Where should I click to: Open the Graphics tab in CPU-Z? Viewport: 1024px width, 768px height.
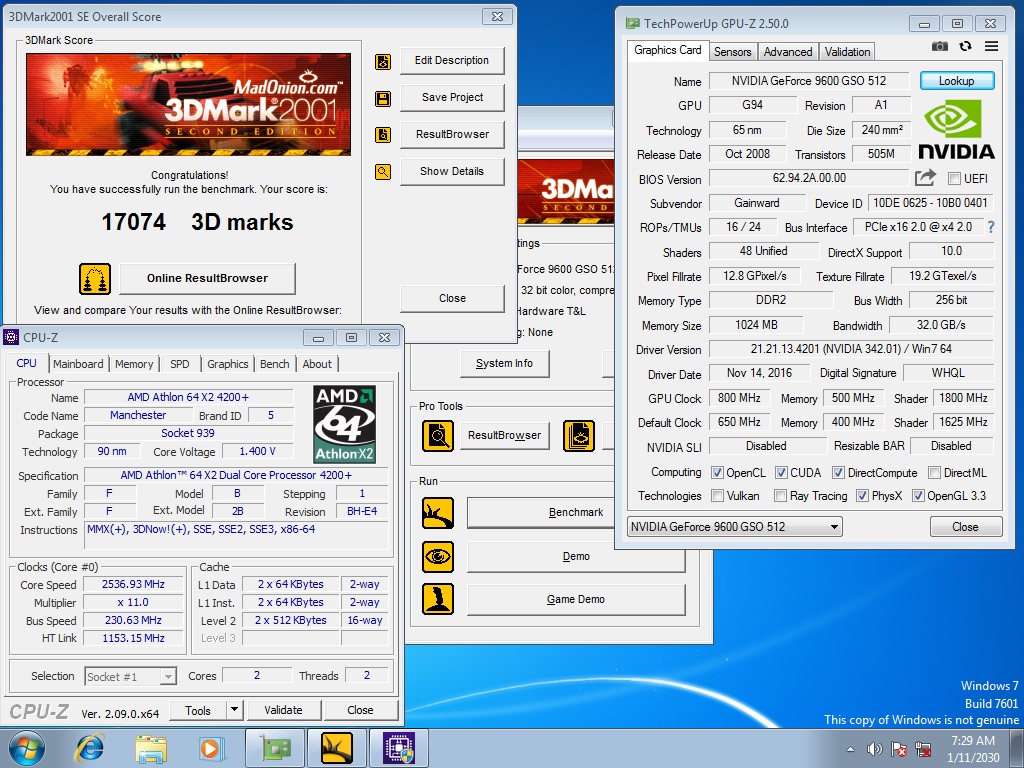point(227,364)
